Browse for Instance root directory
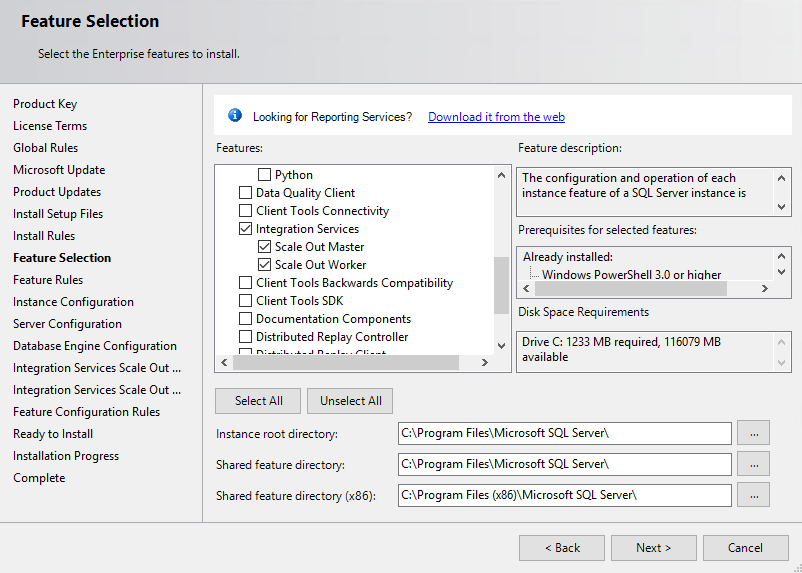802x573 pixels. [x=753, y=433]
